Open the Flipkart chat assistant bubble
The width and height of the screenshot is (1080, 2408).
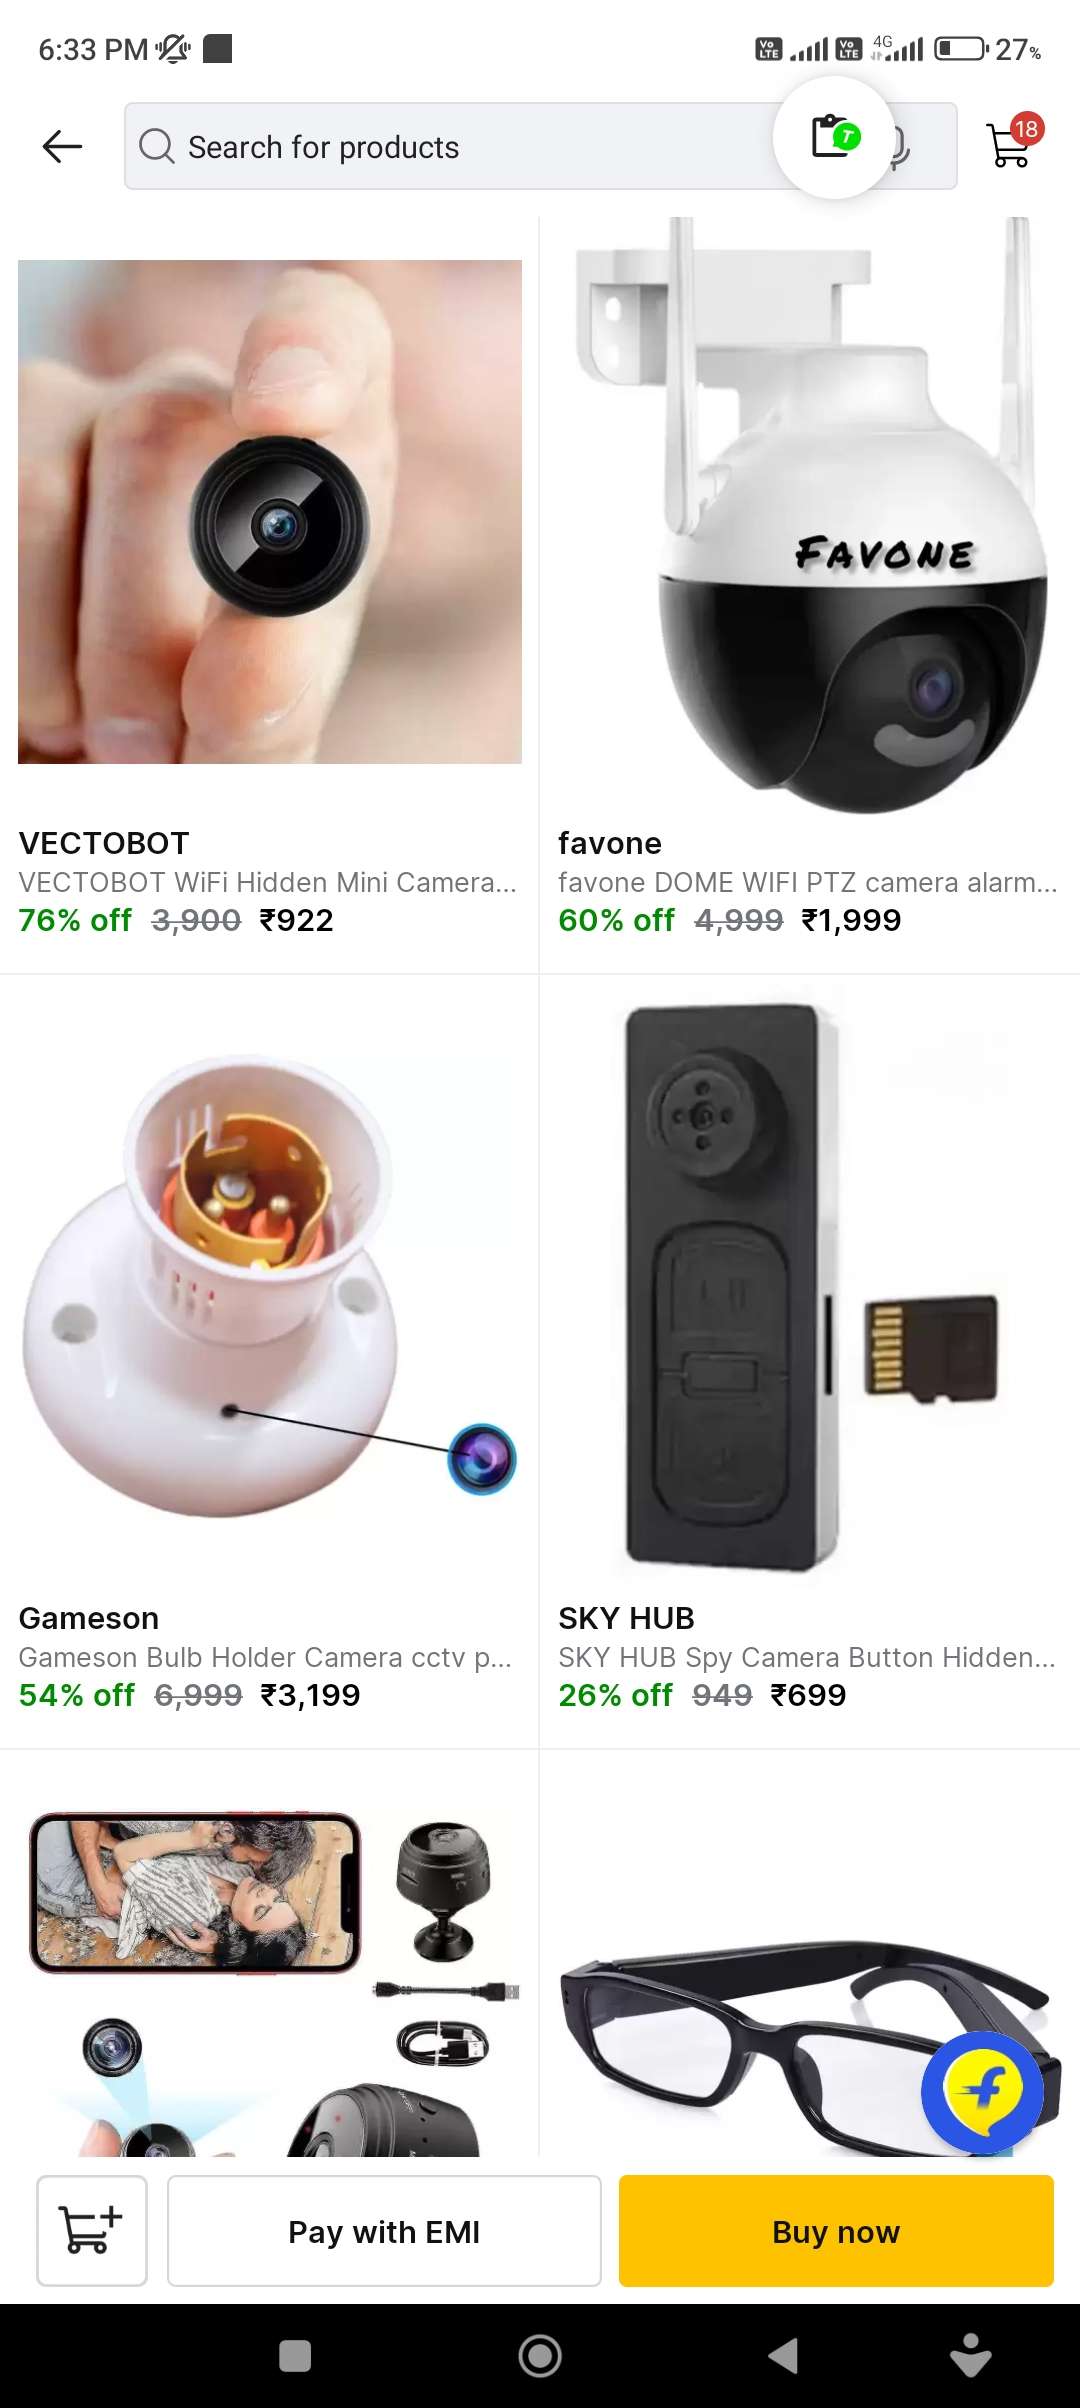[x=984, y=2091]
